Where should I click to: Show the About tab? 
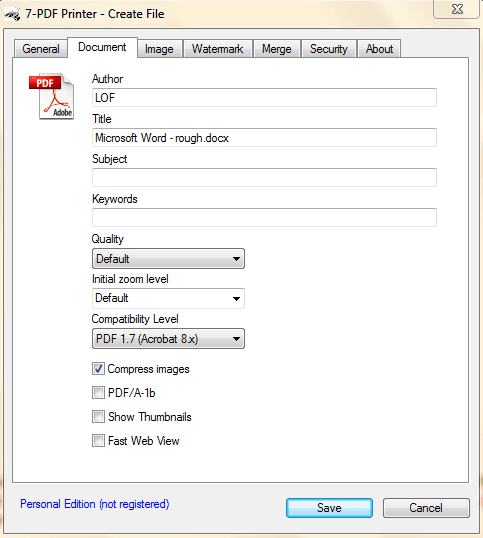pyautogui.click(x=379, y=49)
